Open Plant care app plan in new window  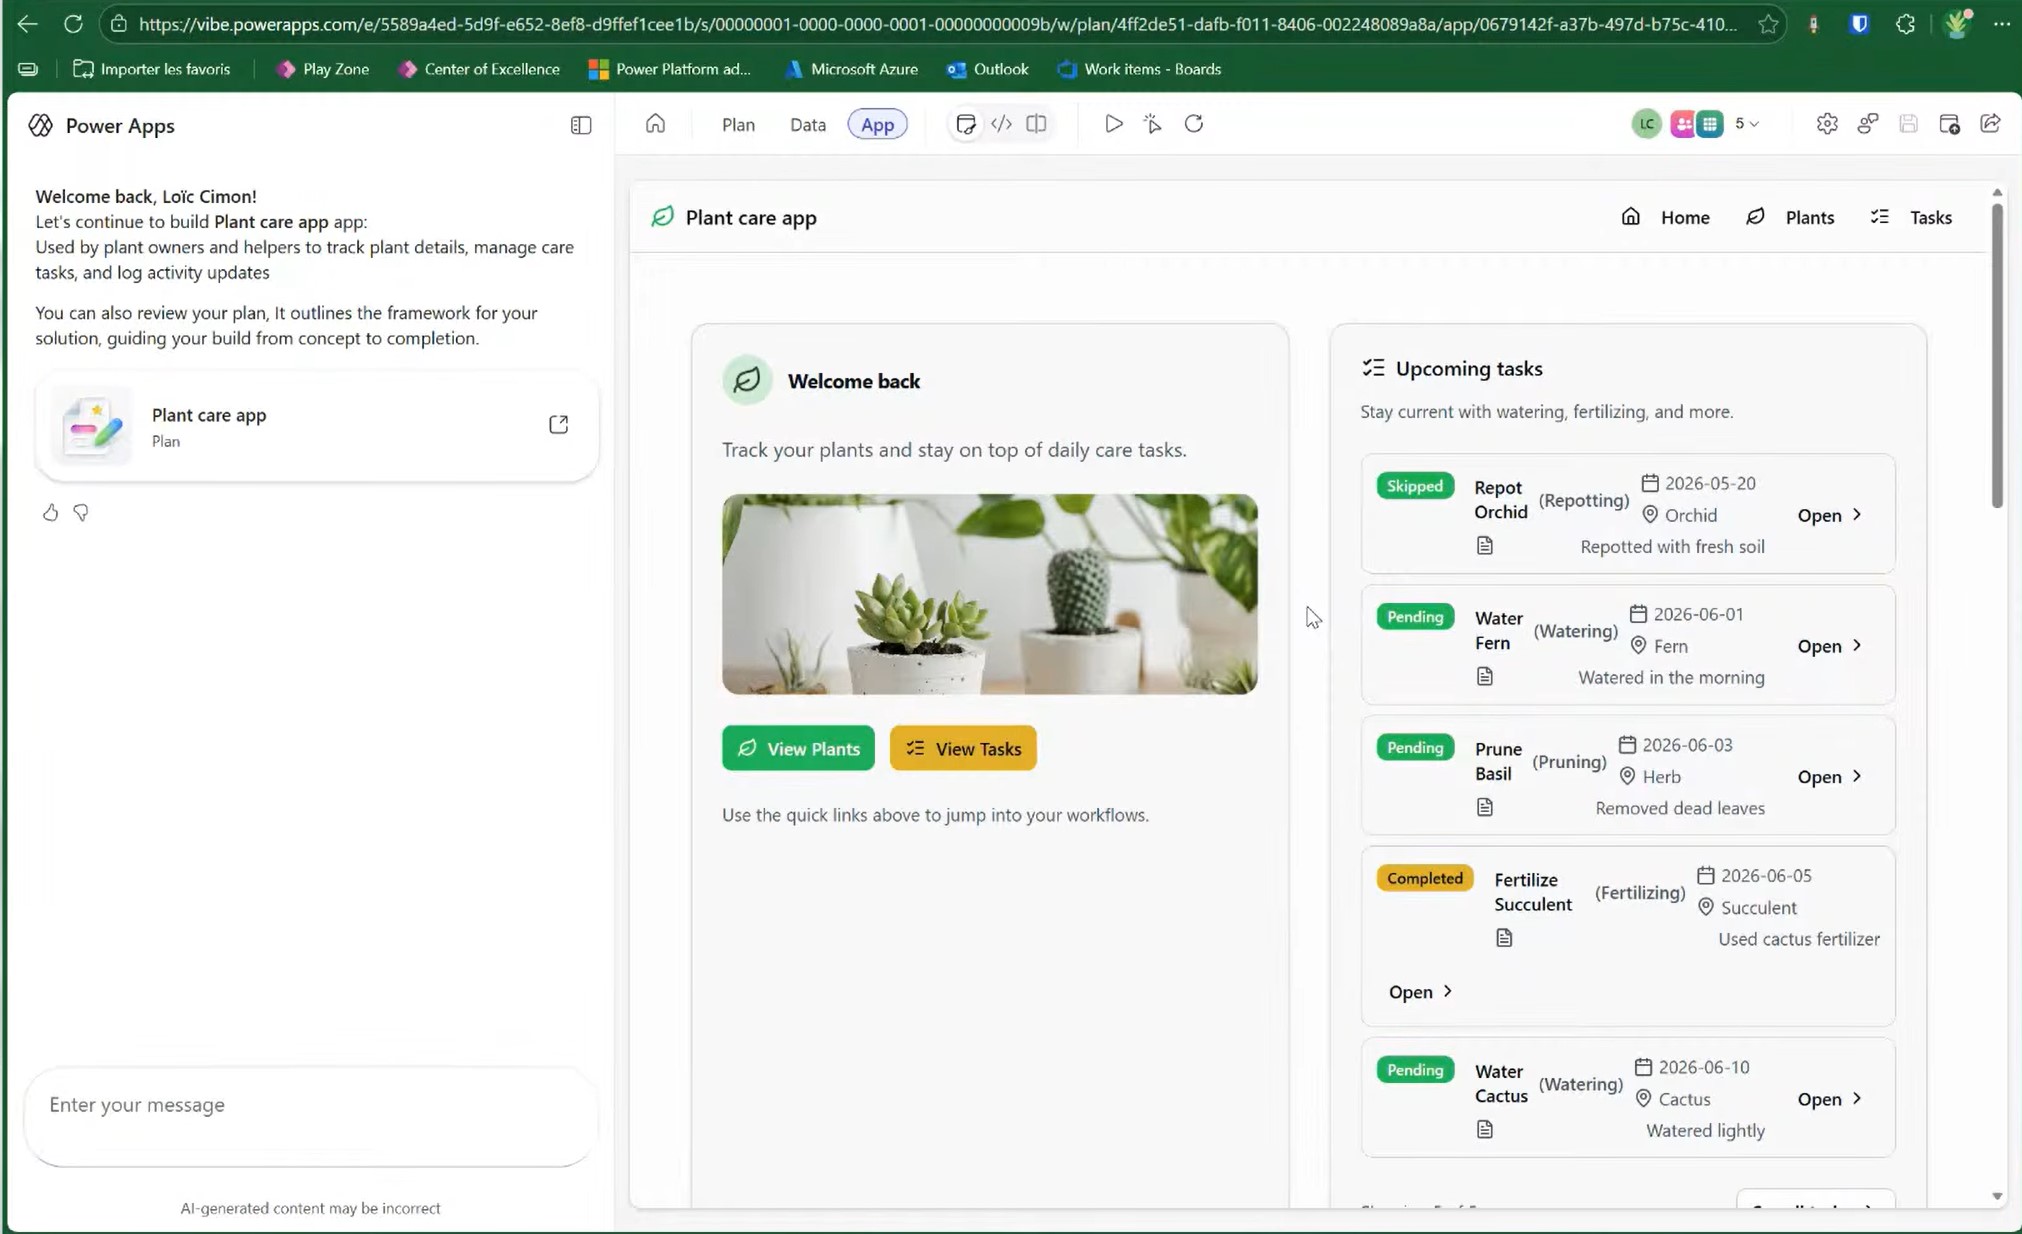coord(558,425)
